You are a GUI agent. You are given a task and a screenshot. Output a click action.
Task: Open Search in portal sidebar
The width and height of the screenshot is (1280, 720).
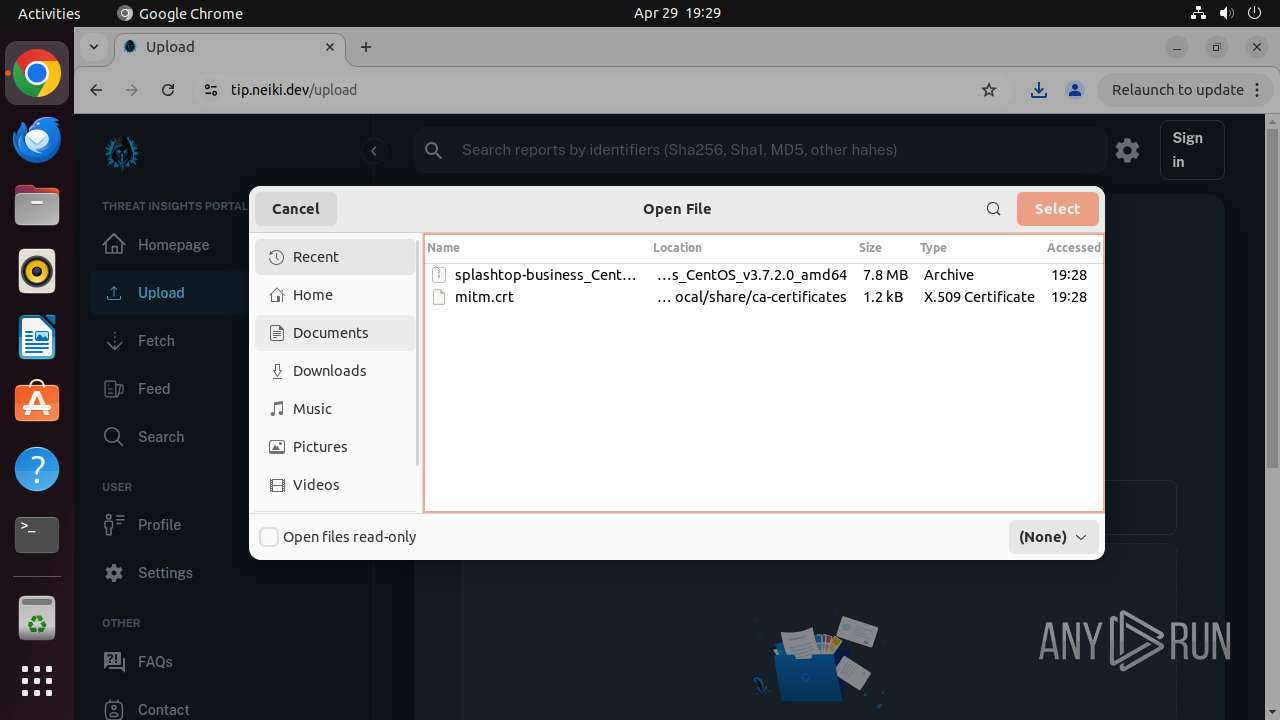(160, 437)
